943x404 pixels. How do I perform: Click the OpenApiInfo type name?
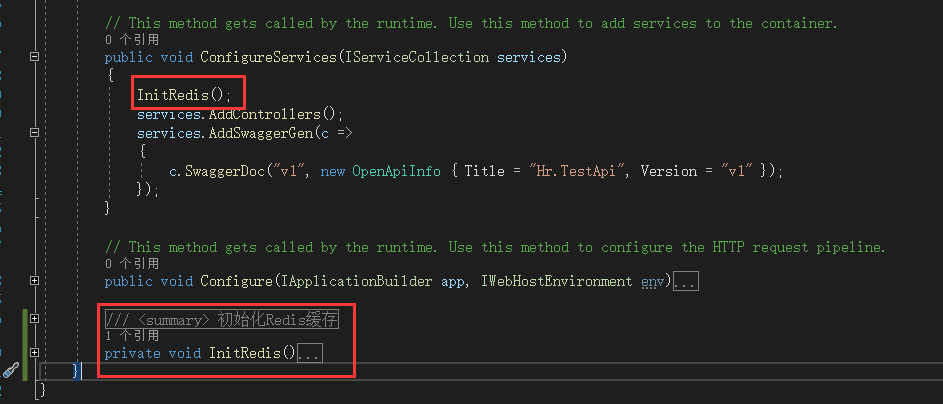395,171
